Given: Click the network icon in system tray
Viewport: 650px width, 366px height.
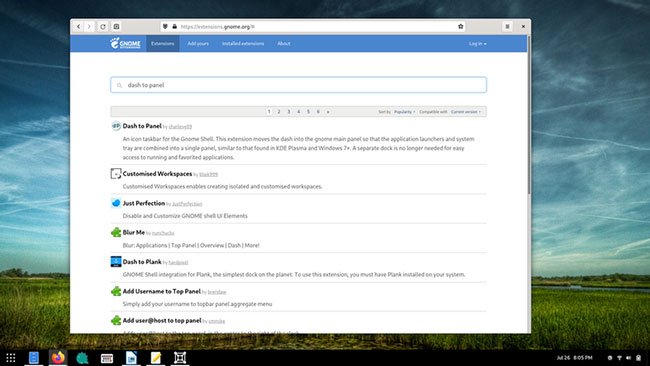Looking at the screenshot, I should [x=619, y=358].
